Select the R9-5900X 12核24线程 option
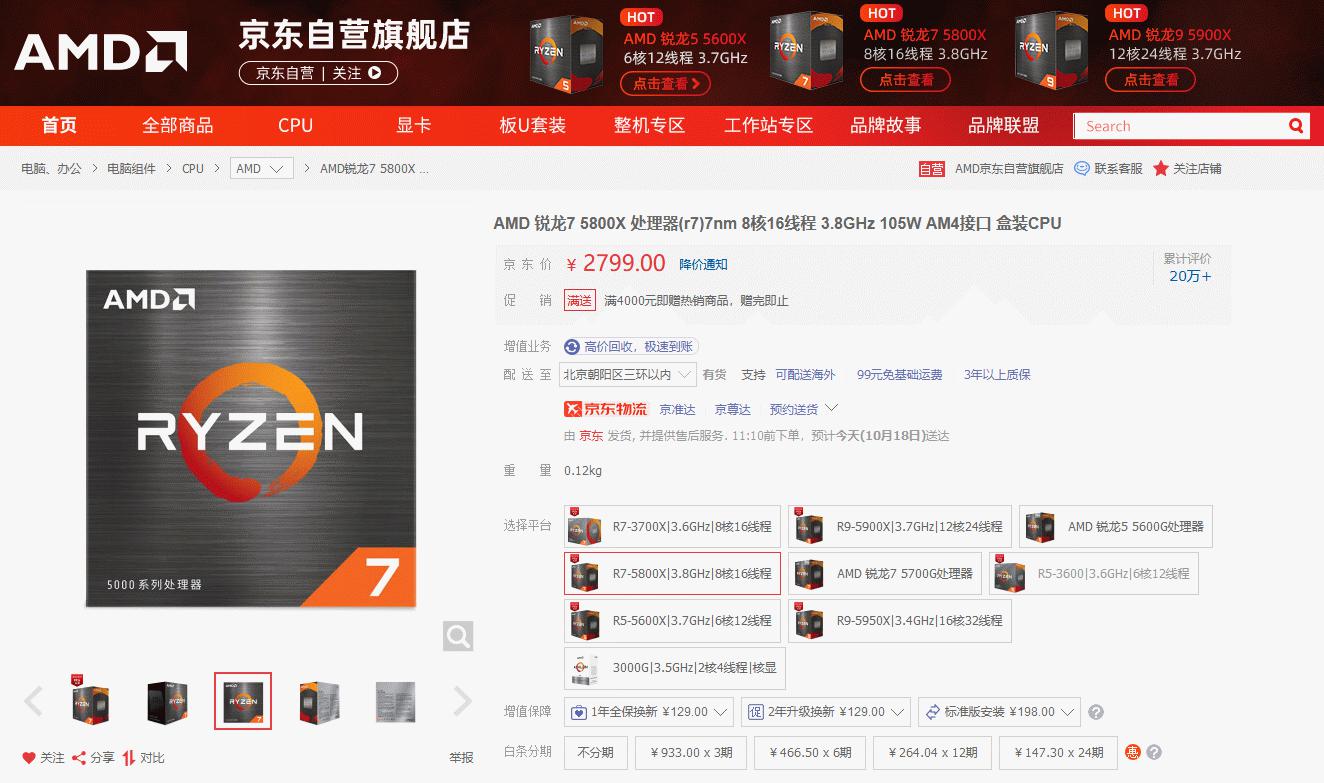 [x=899, y=526]
